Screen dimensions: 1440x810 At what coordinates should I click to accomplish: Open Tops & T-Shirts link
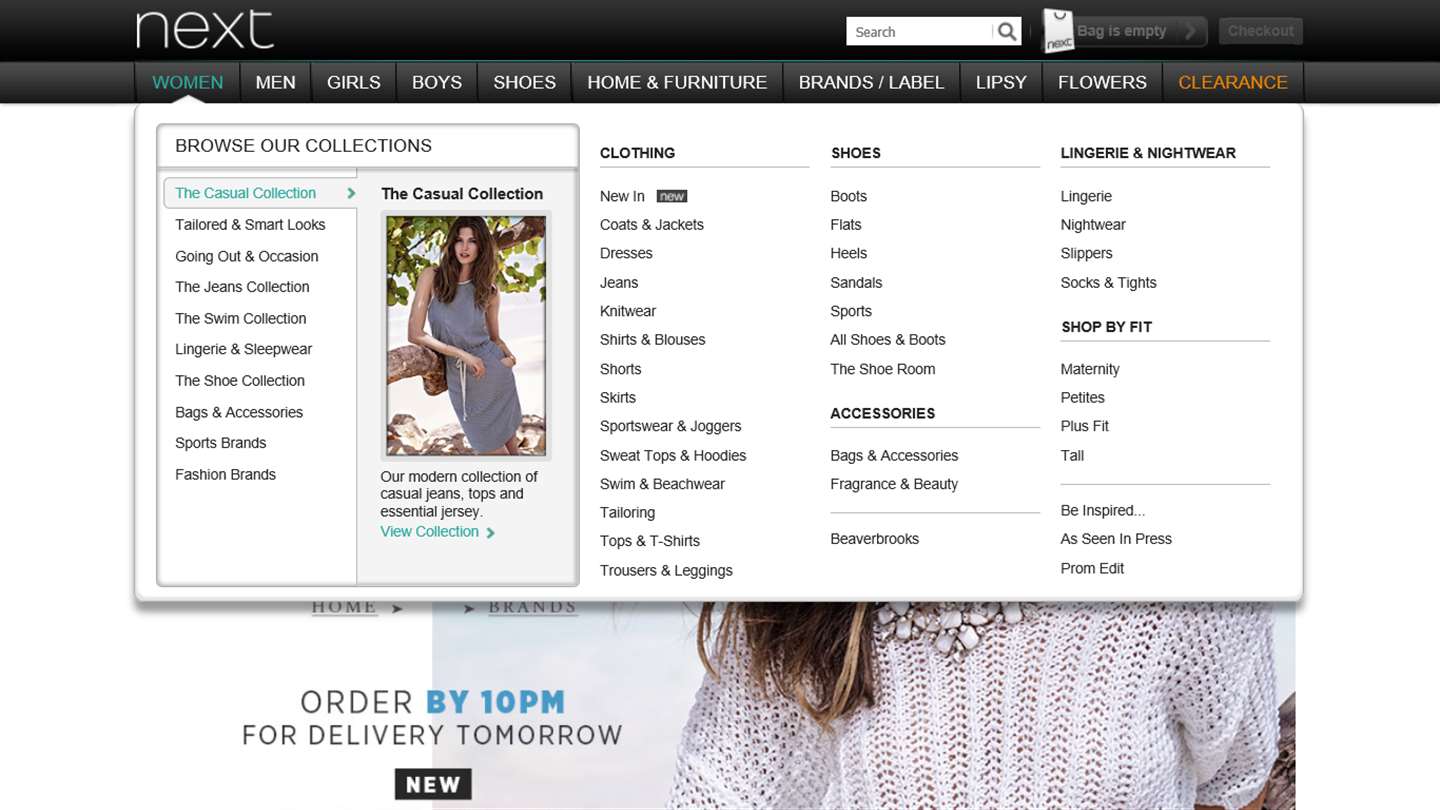pyautogui.click(x=650, y=541)
